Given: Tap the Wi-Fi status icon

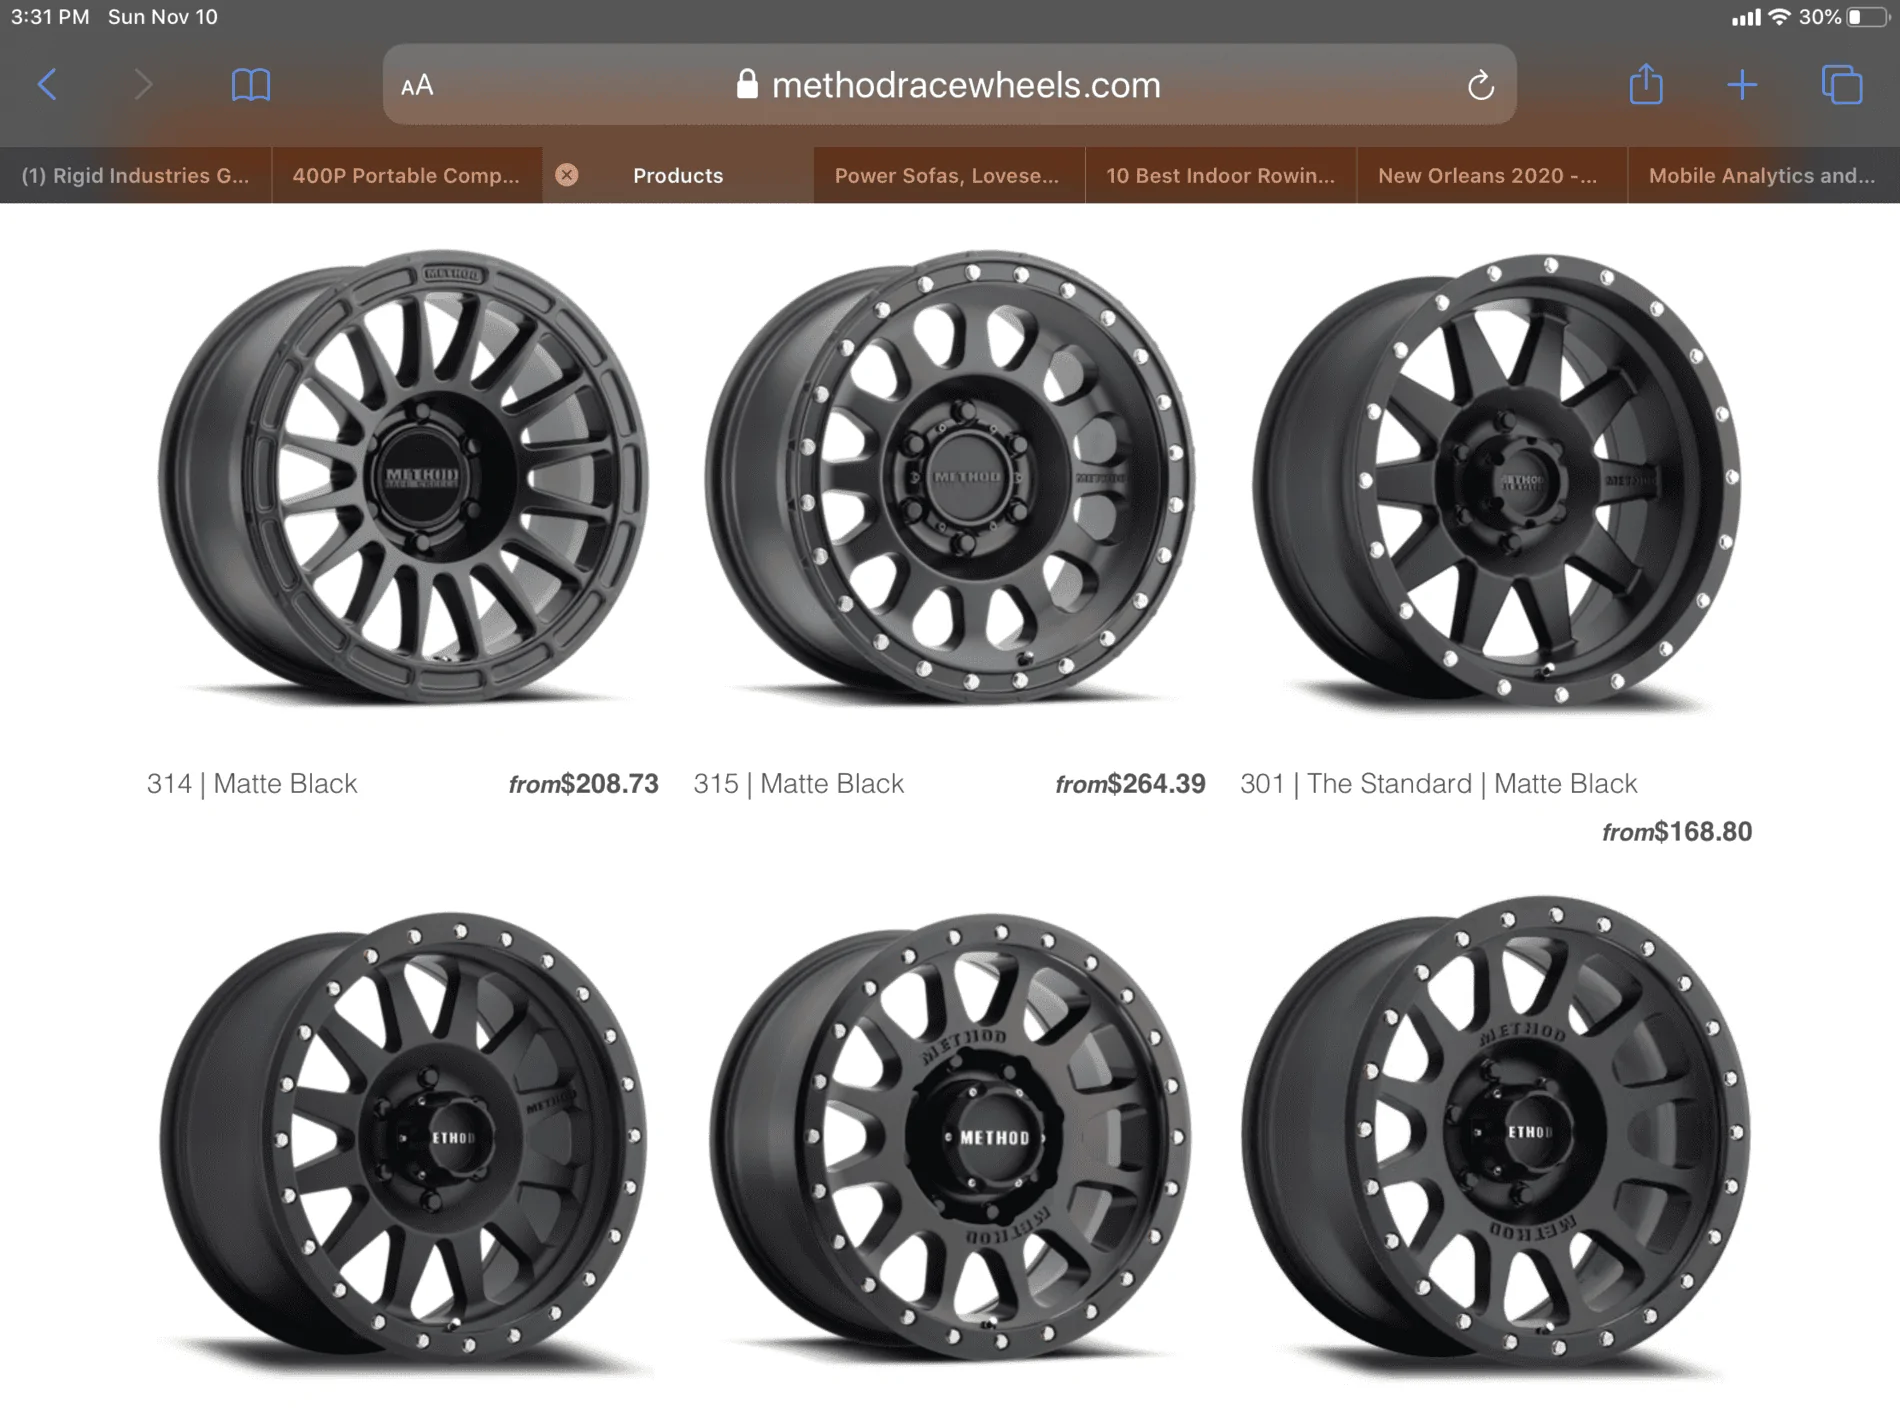Looking at the screenshot, I should (x=1779, y=17).
